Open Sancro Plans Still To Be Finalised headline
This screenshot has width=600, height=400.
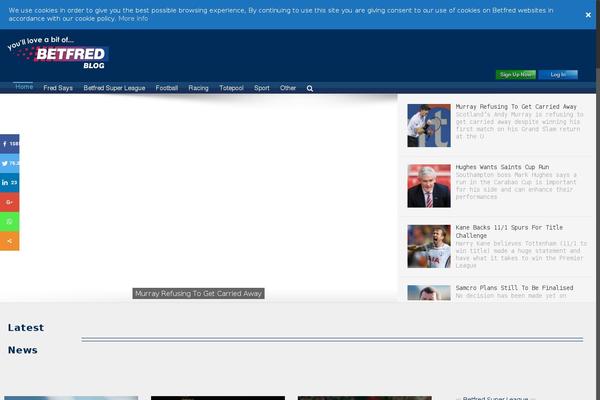[x=514, y=288]
